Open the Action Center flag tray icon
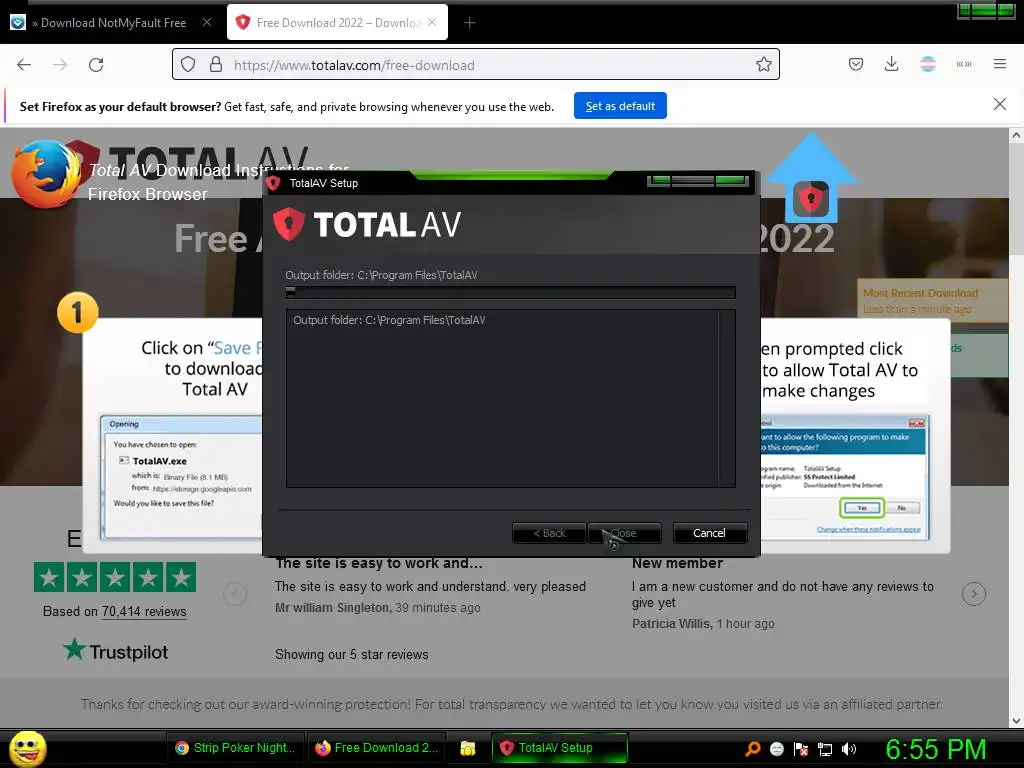The height and width of the screenshot is (768, 1024). pyautogui.click(x=801, y=749)
